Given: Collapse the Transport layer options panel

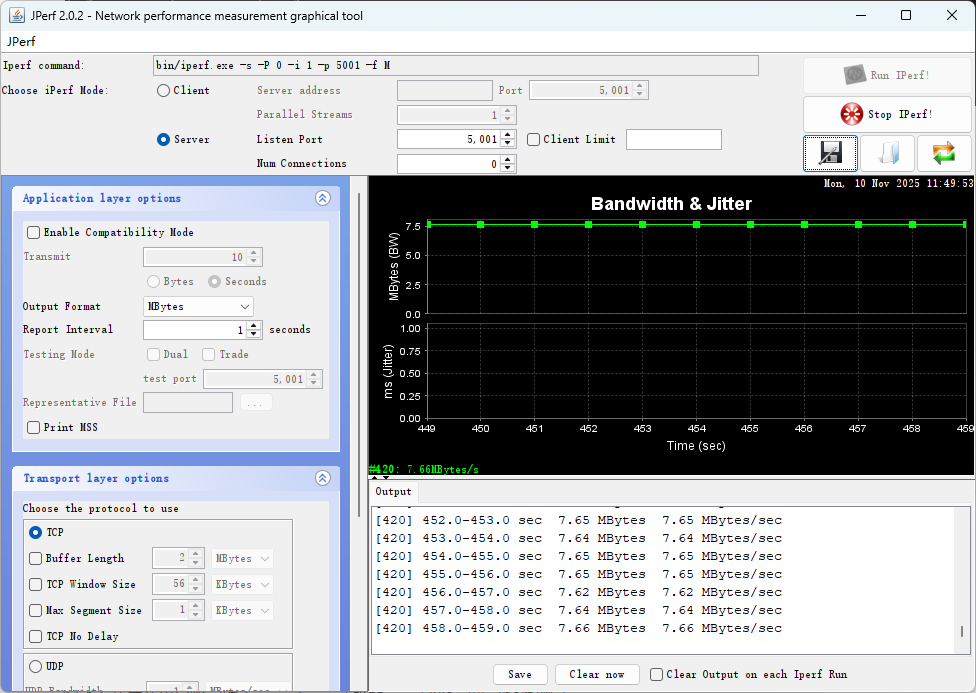Looking at the screenshot, I should point(322,478).
